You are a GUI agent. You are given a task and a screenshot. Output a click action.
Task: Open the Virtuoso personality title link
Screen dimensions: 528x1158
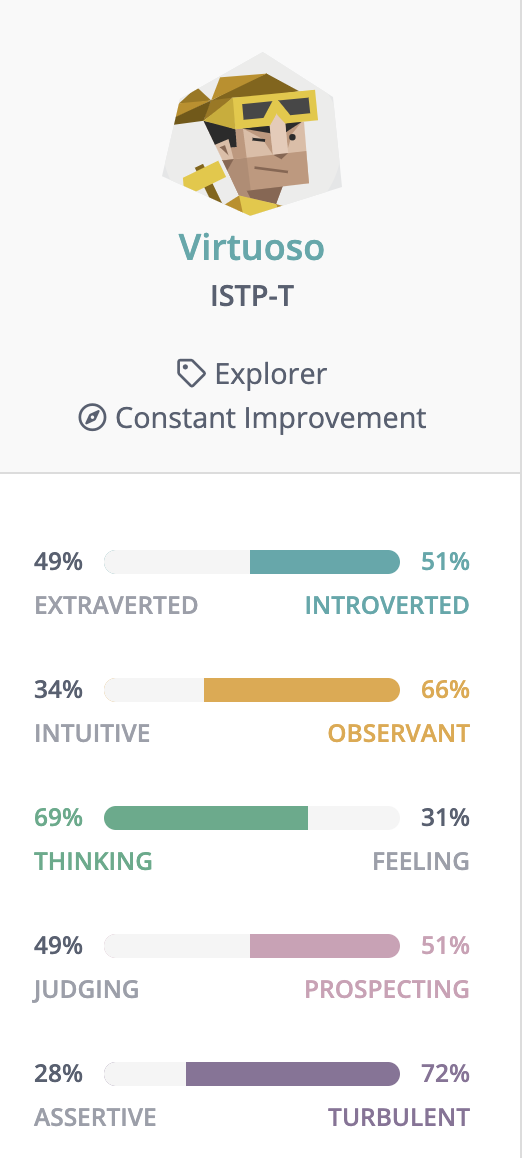(x=252, y=247)
